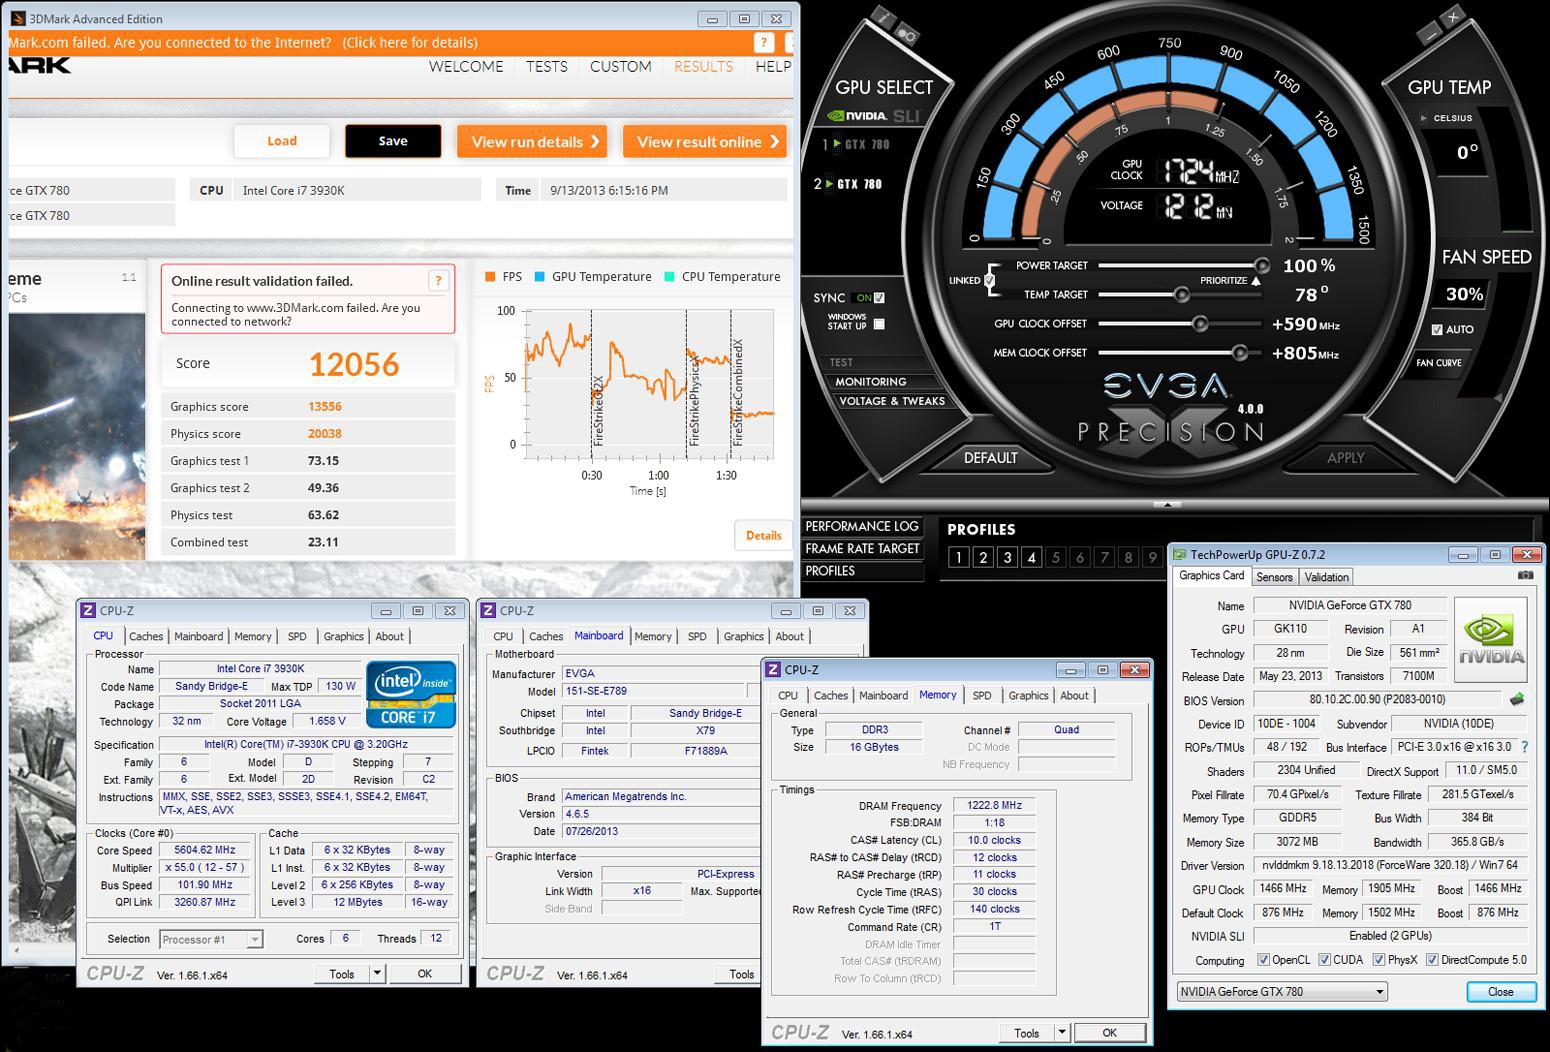Click the orange help icon in 3DMark banner
Viewport: 1550px width, 1052px height.
click(764, 42)
